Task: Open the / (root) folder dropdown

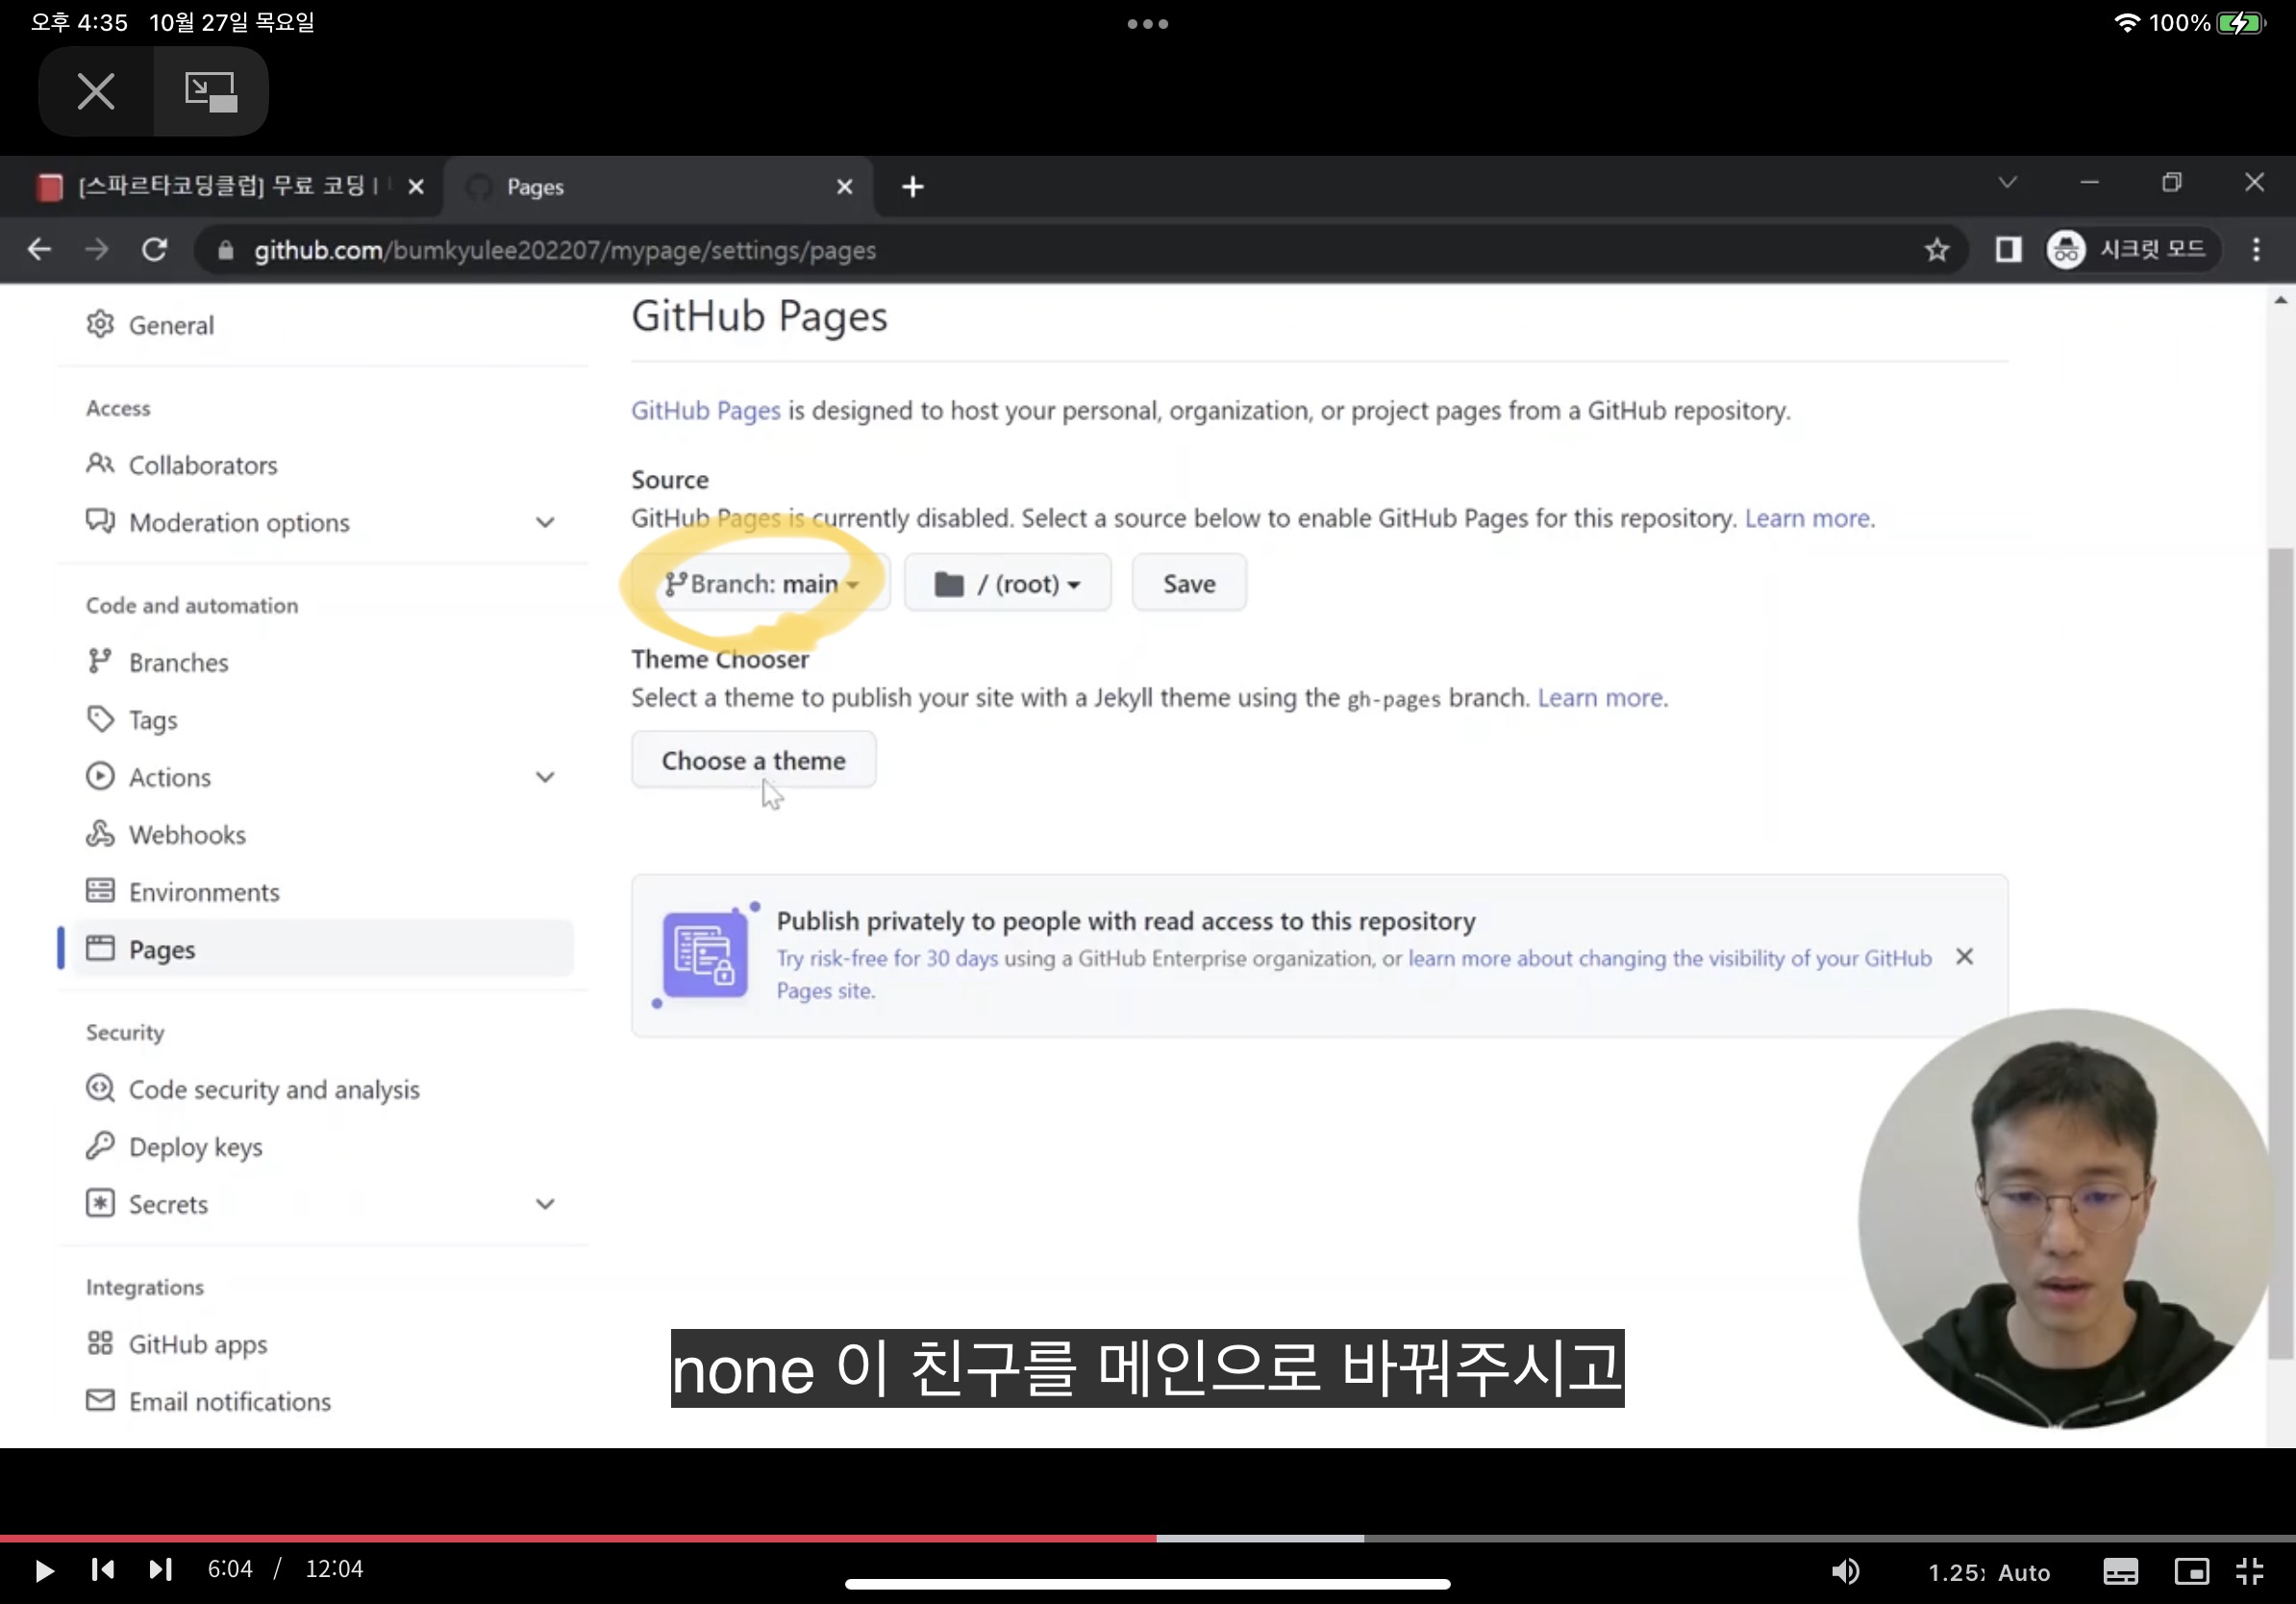Action: [1007, 583]
